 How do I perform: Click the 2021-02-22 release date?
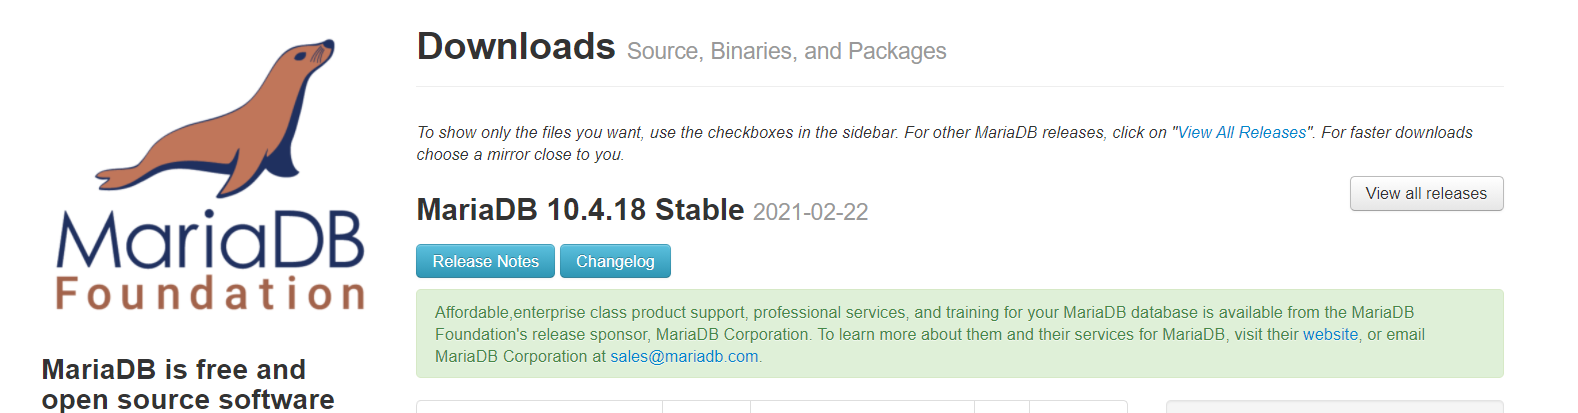pos(810,212)
